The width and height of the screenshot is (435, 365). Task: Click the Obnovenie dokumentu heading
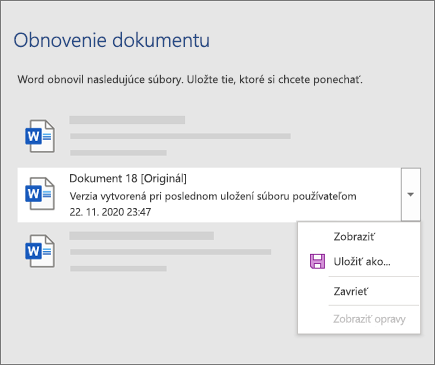click(x=112, y=40)
